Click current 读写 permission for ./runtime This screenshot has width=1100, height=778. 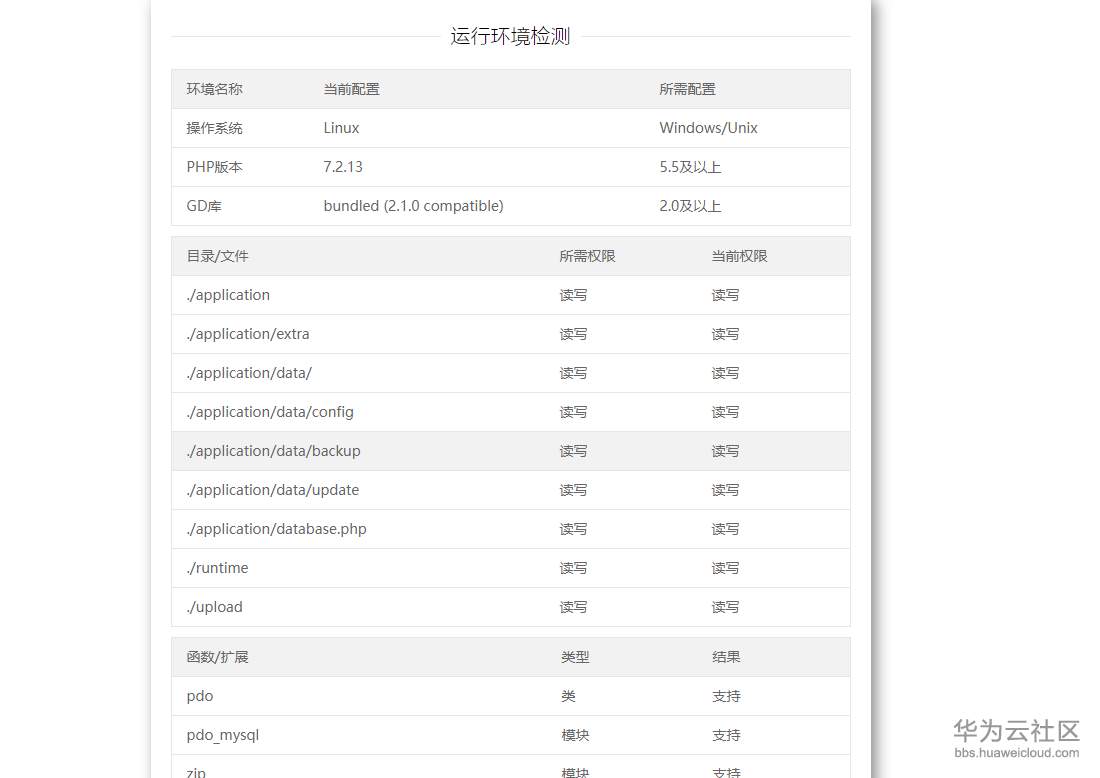click(725, 568)
